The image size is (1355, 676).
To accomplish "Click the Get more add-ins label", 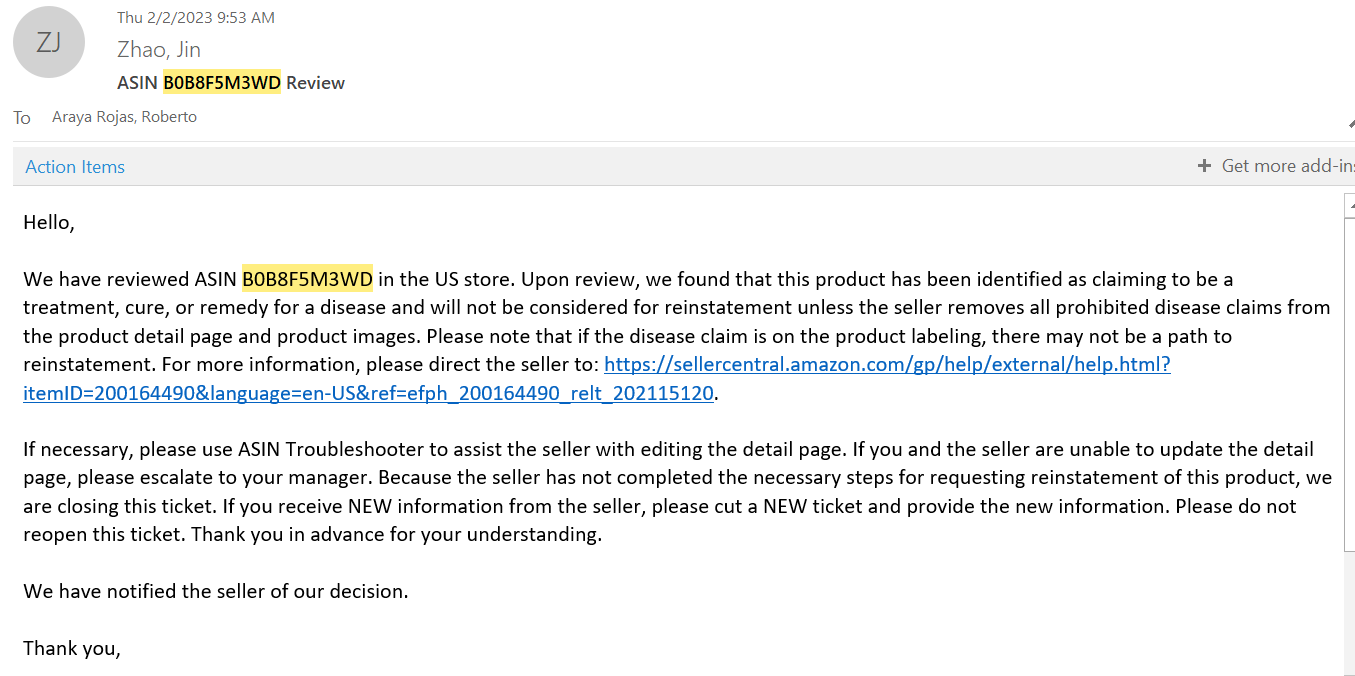I will click(1286, 166).
